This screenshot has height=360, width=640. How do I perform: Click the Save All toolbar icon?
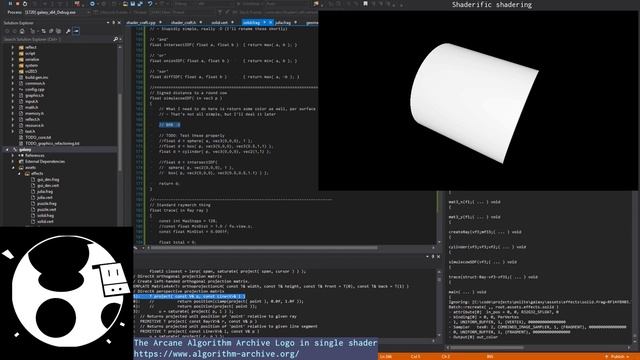click(140, 4)
